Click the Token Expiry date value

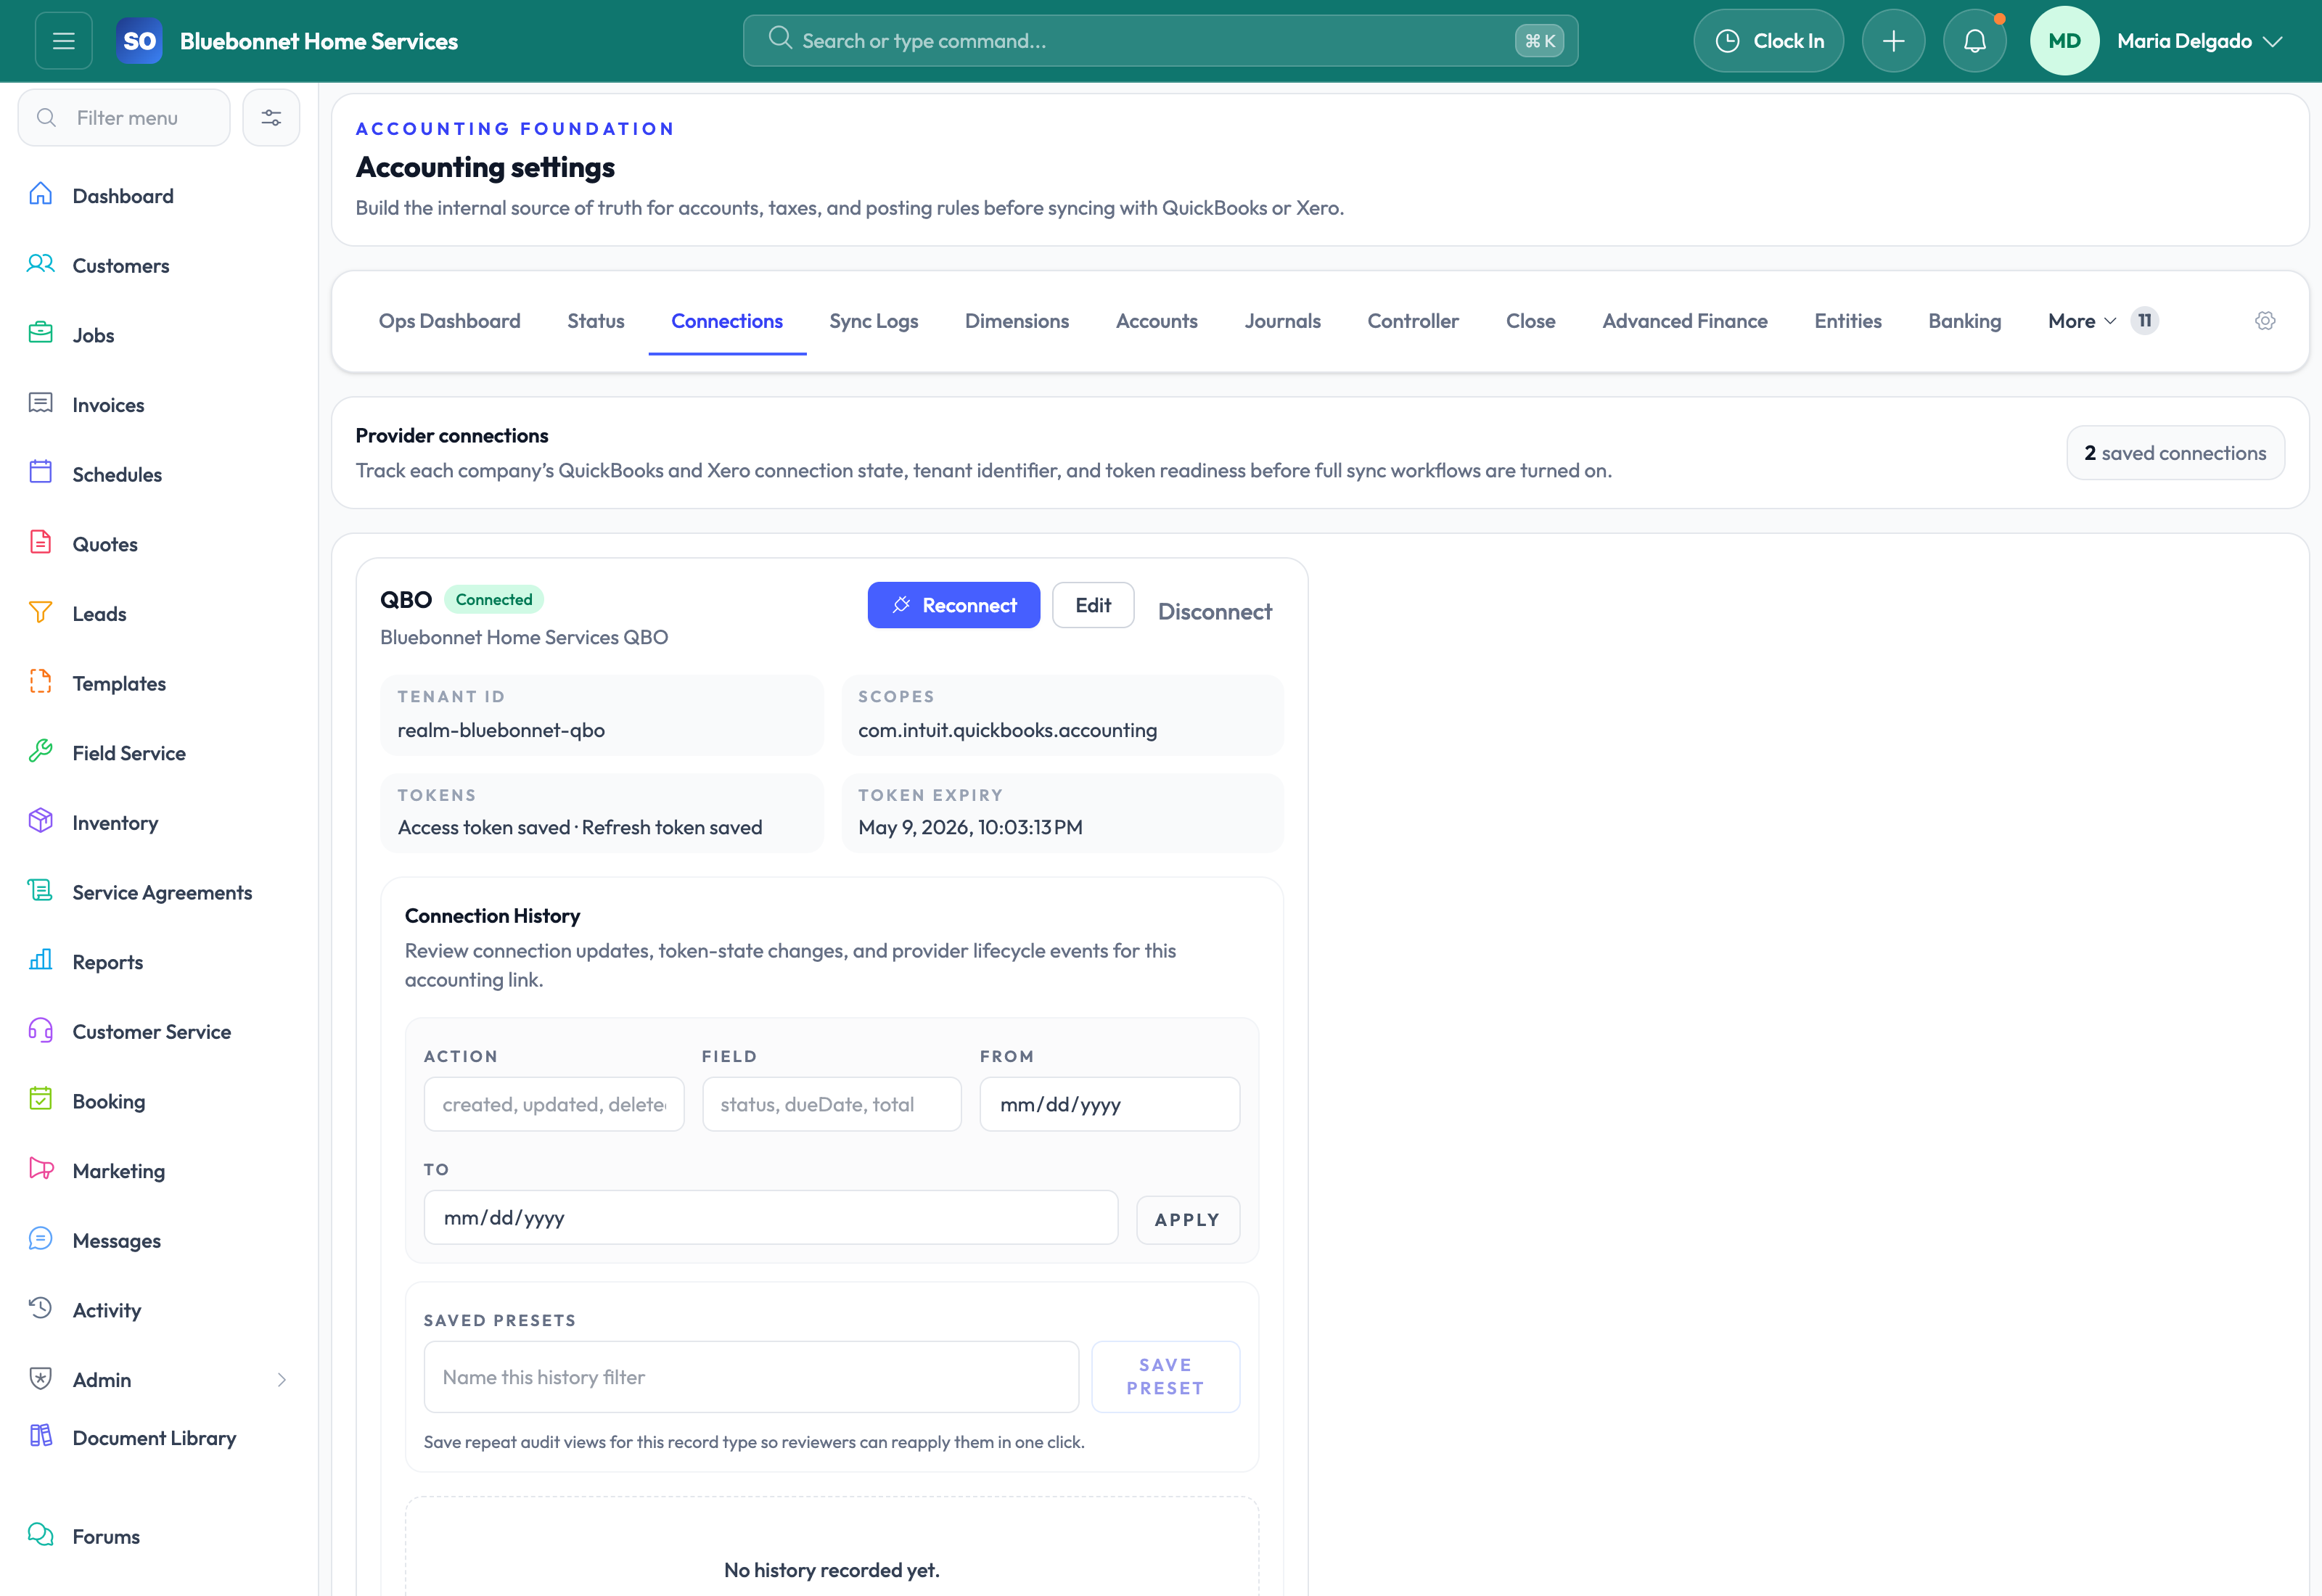coord(970,827)
